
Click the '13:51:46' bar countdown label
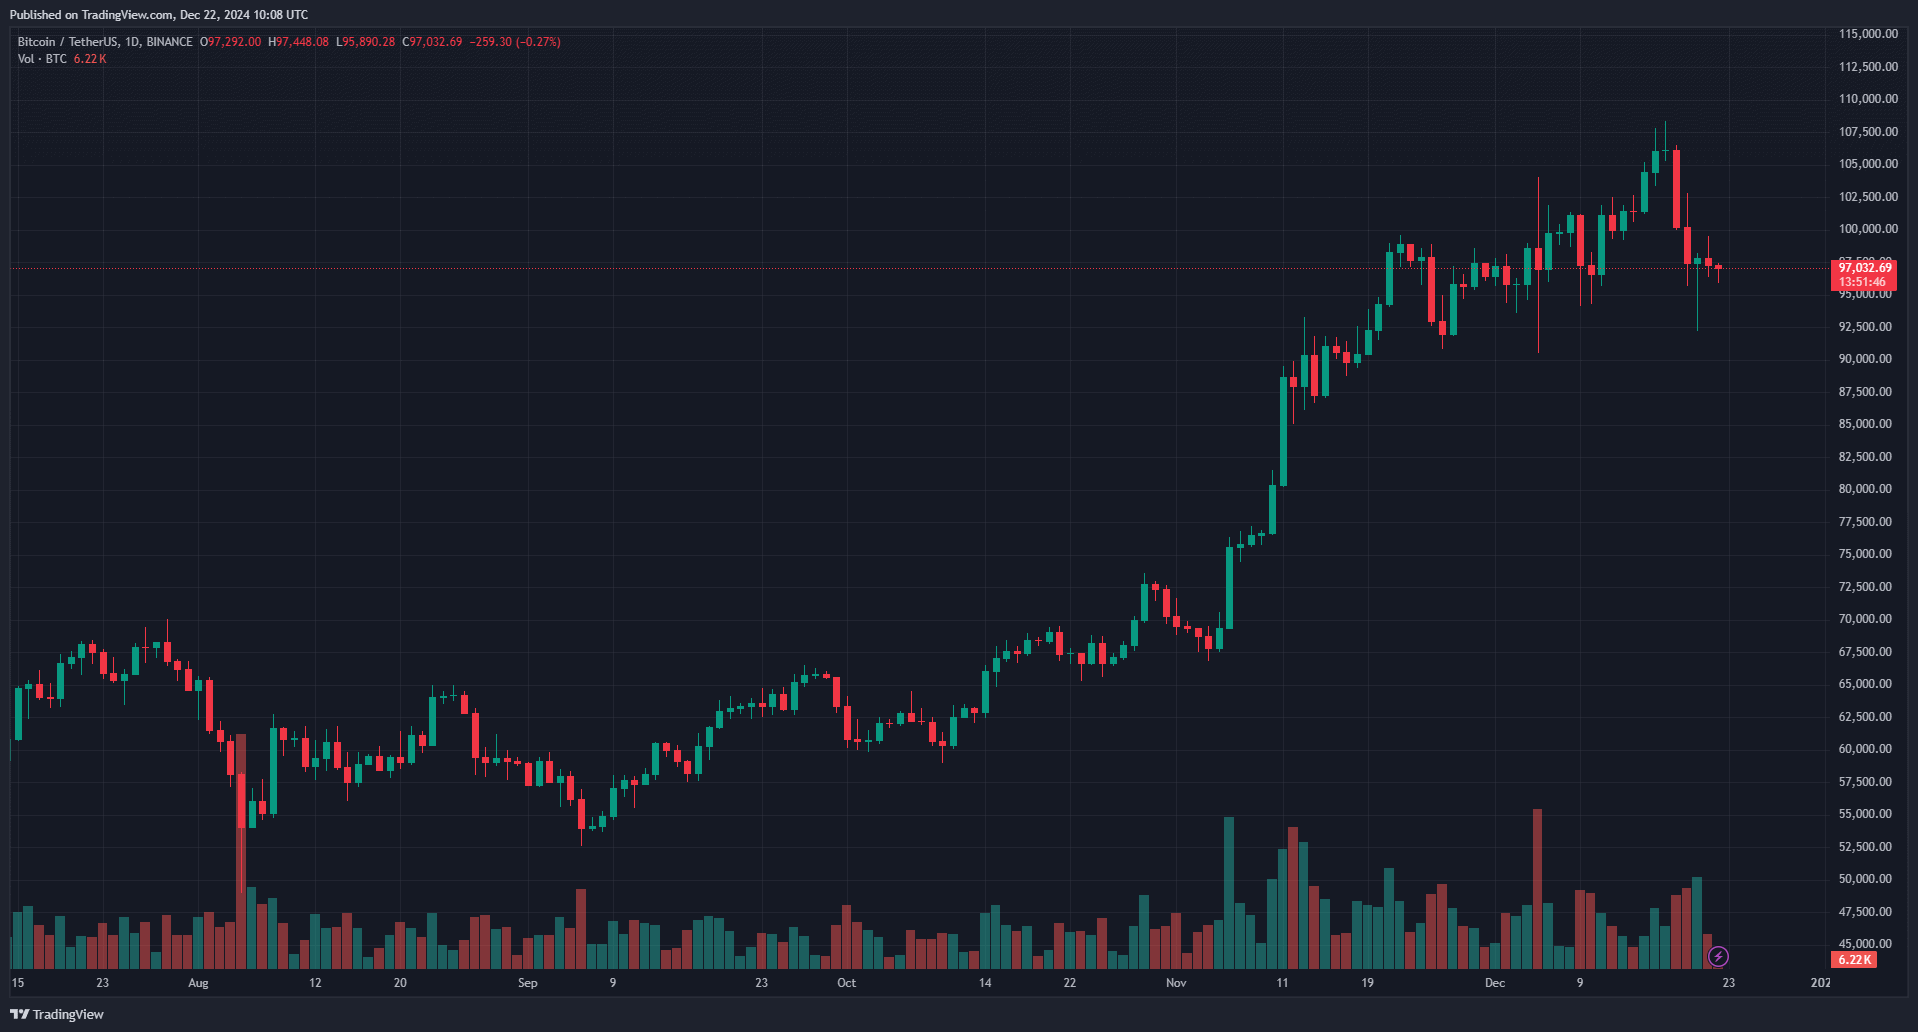pyautogui.click(x=1862, y=282)
